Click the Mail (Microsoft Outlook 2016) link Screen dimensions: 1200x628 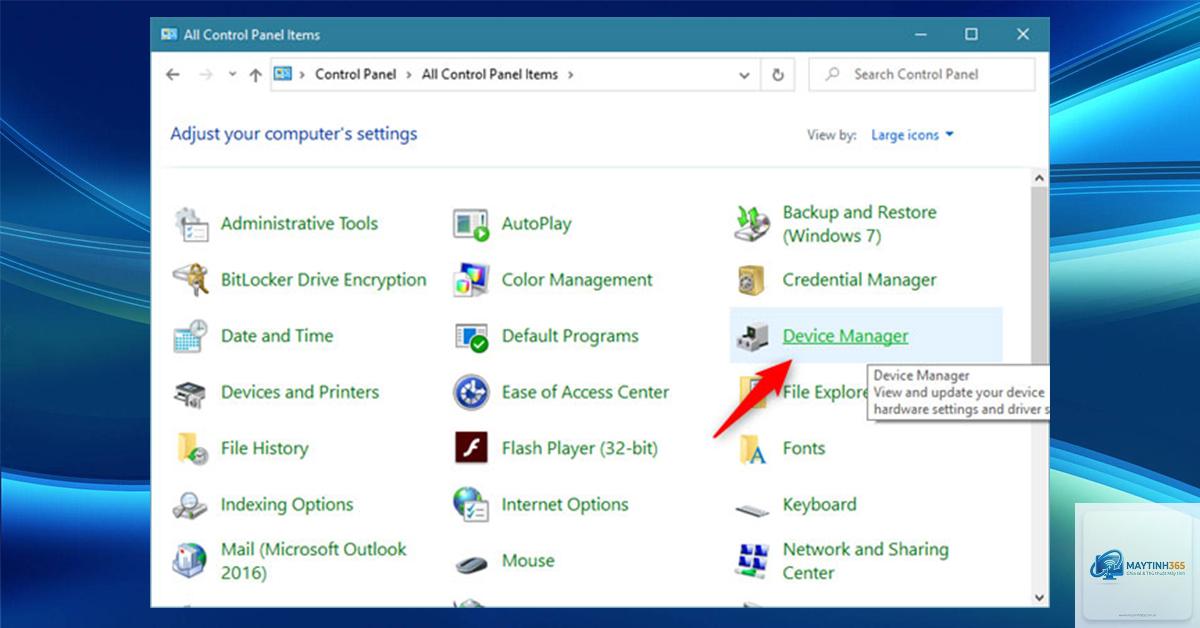pyautogui.click(x=313, y=561)
